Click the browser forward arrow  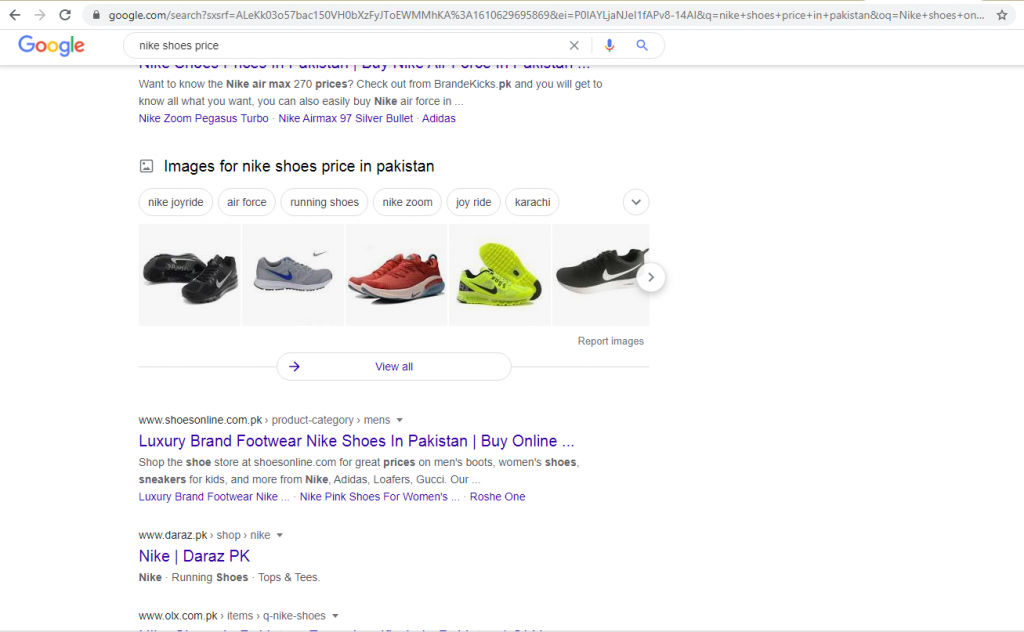(x=40, y=14)
